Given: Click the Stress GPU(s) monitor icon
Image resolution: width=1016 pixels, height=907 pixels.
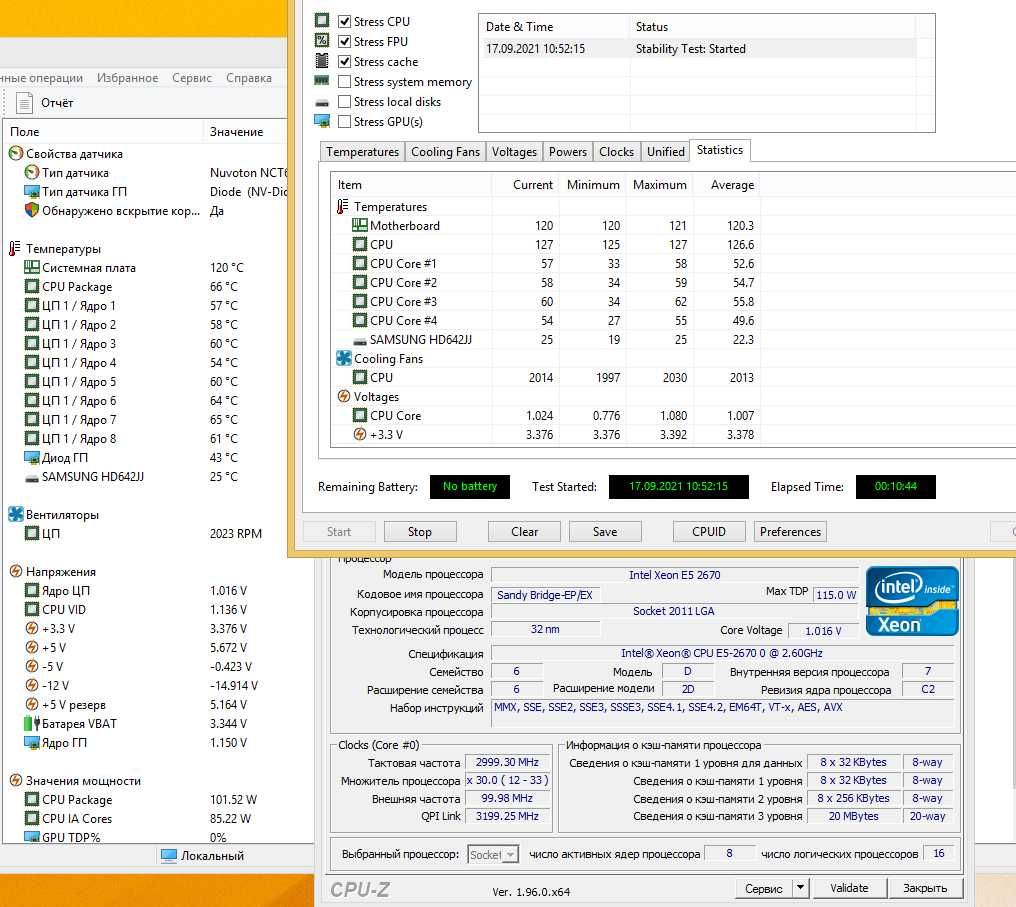Looking at the screenshot, I should [x=321, y=121].
